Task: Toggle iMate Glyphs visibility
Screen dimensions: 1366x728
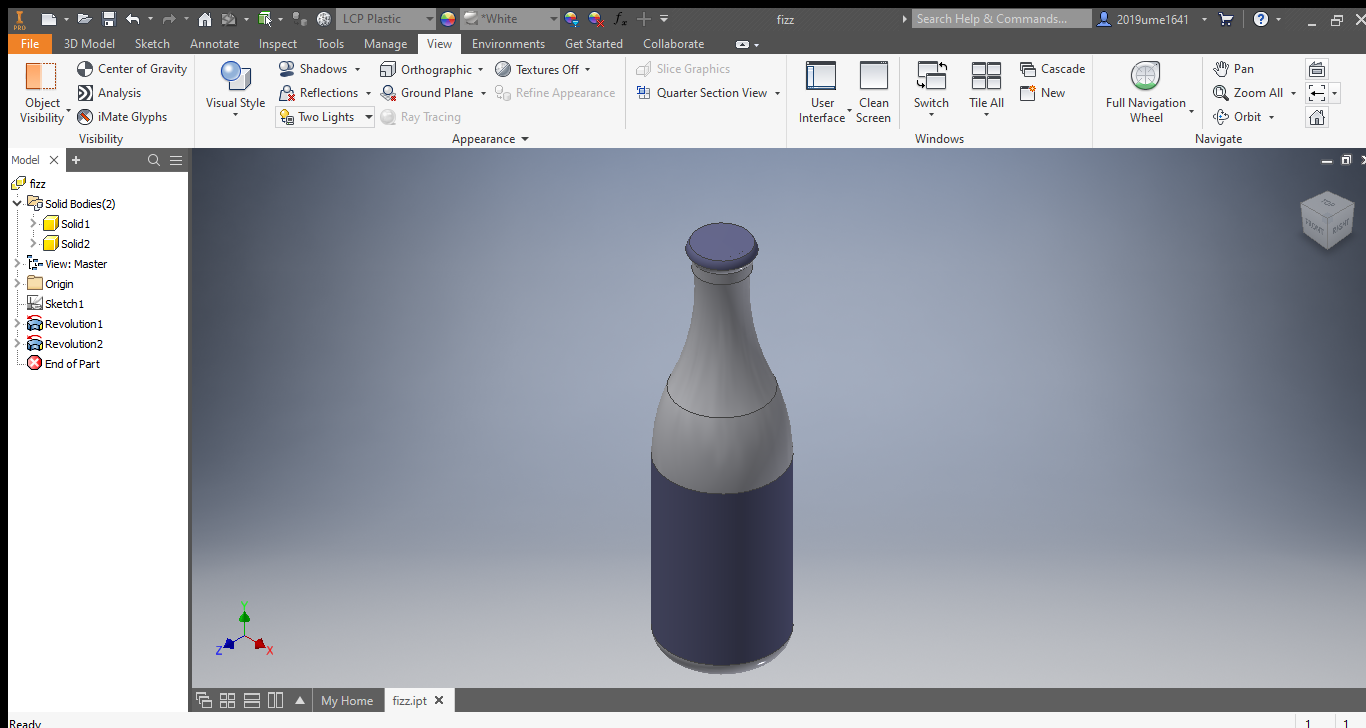Action: [x=86, y=117]
